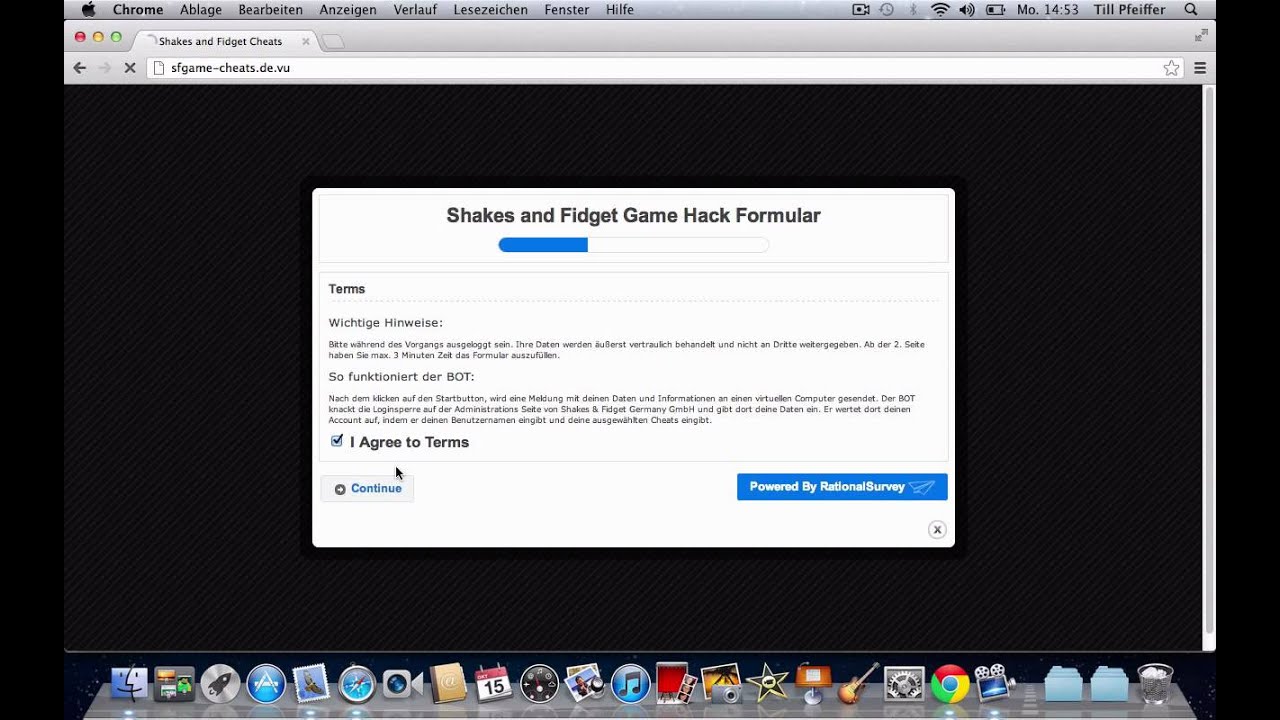Viewport: 1280px width, 720px height.
Task: Open the Bearbeiten menu
Action: 271,9
